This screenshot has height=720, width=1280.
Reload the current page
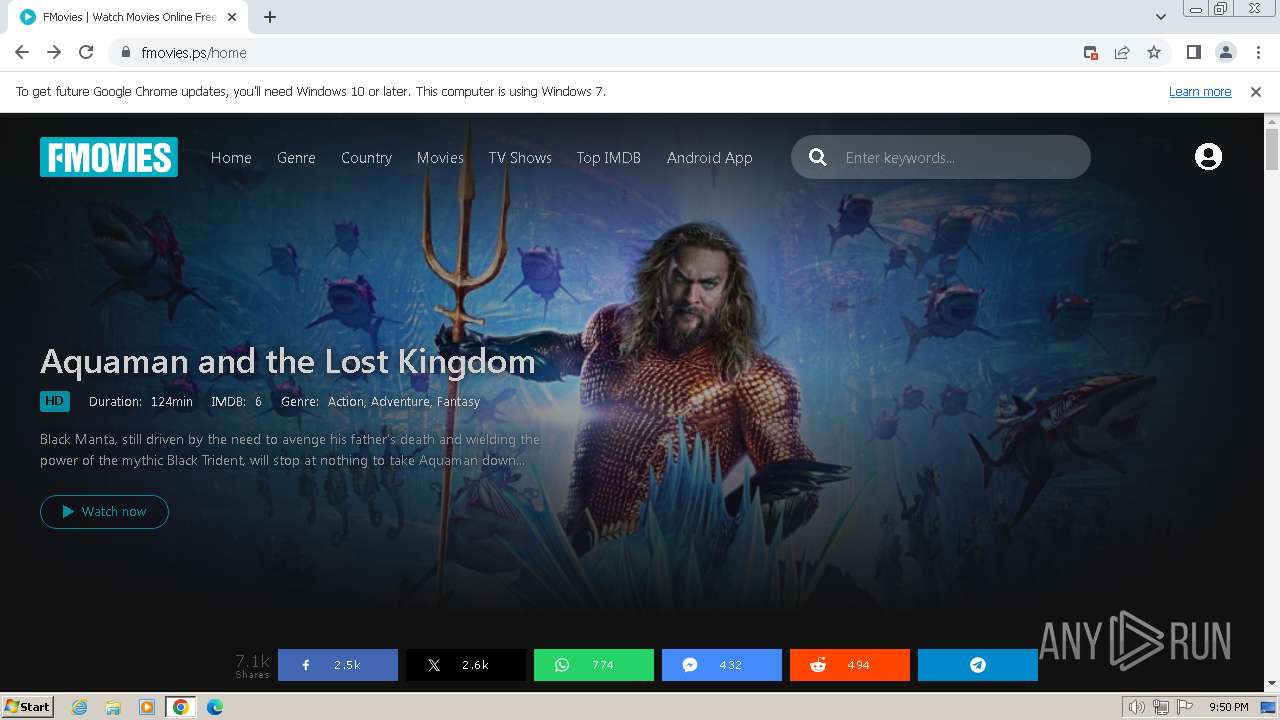(x=86, y=53)
